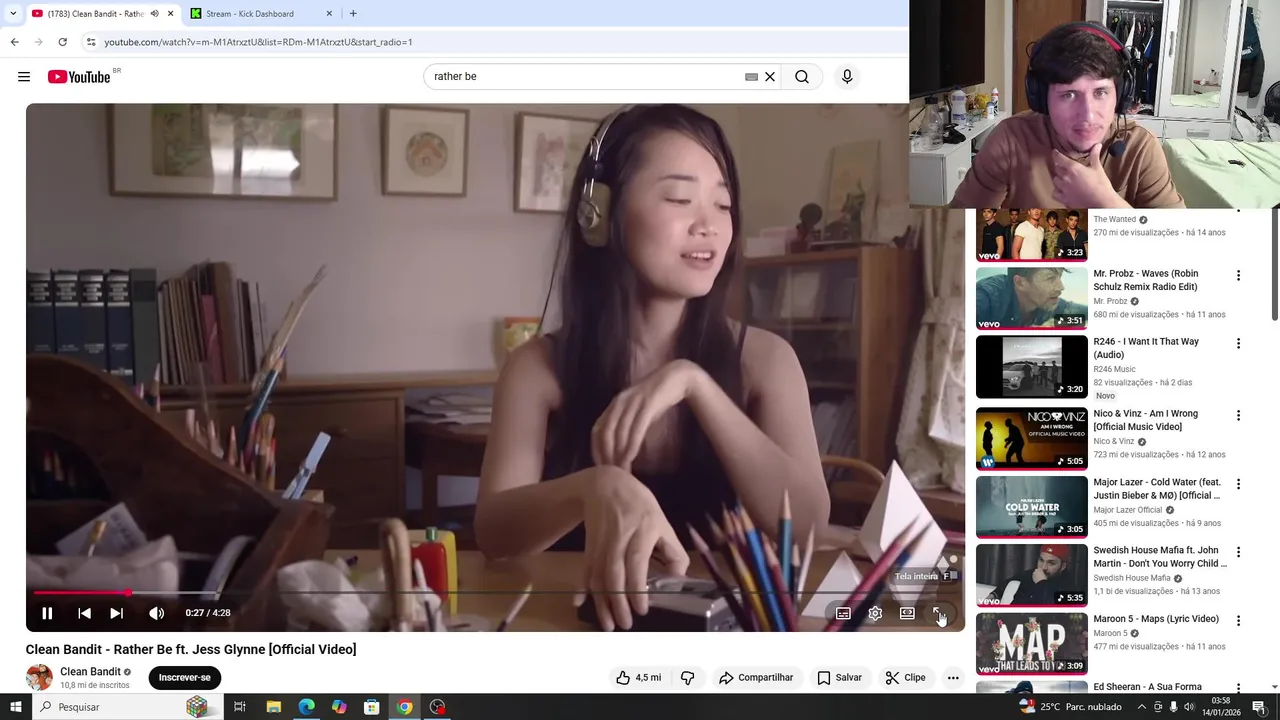
Task: Play Mr. Probz Waves thumbnail
Action: [1031, 298]
